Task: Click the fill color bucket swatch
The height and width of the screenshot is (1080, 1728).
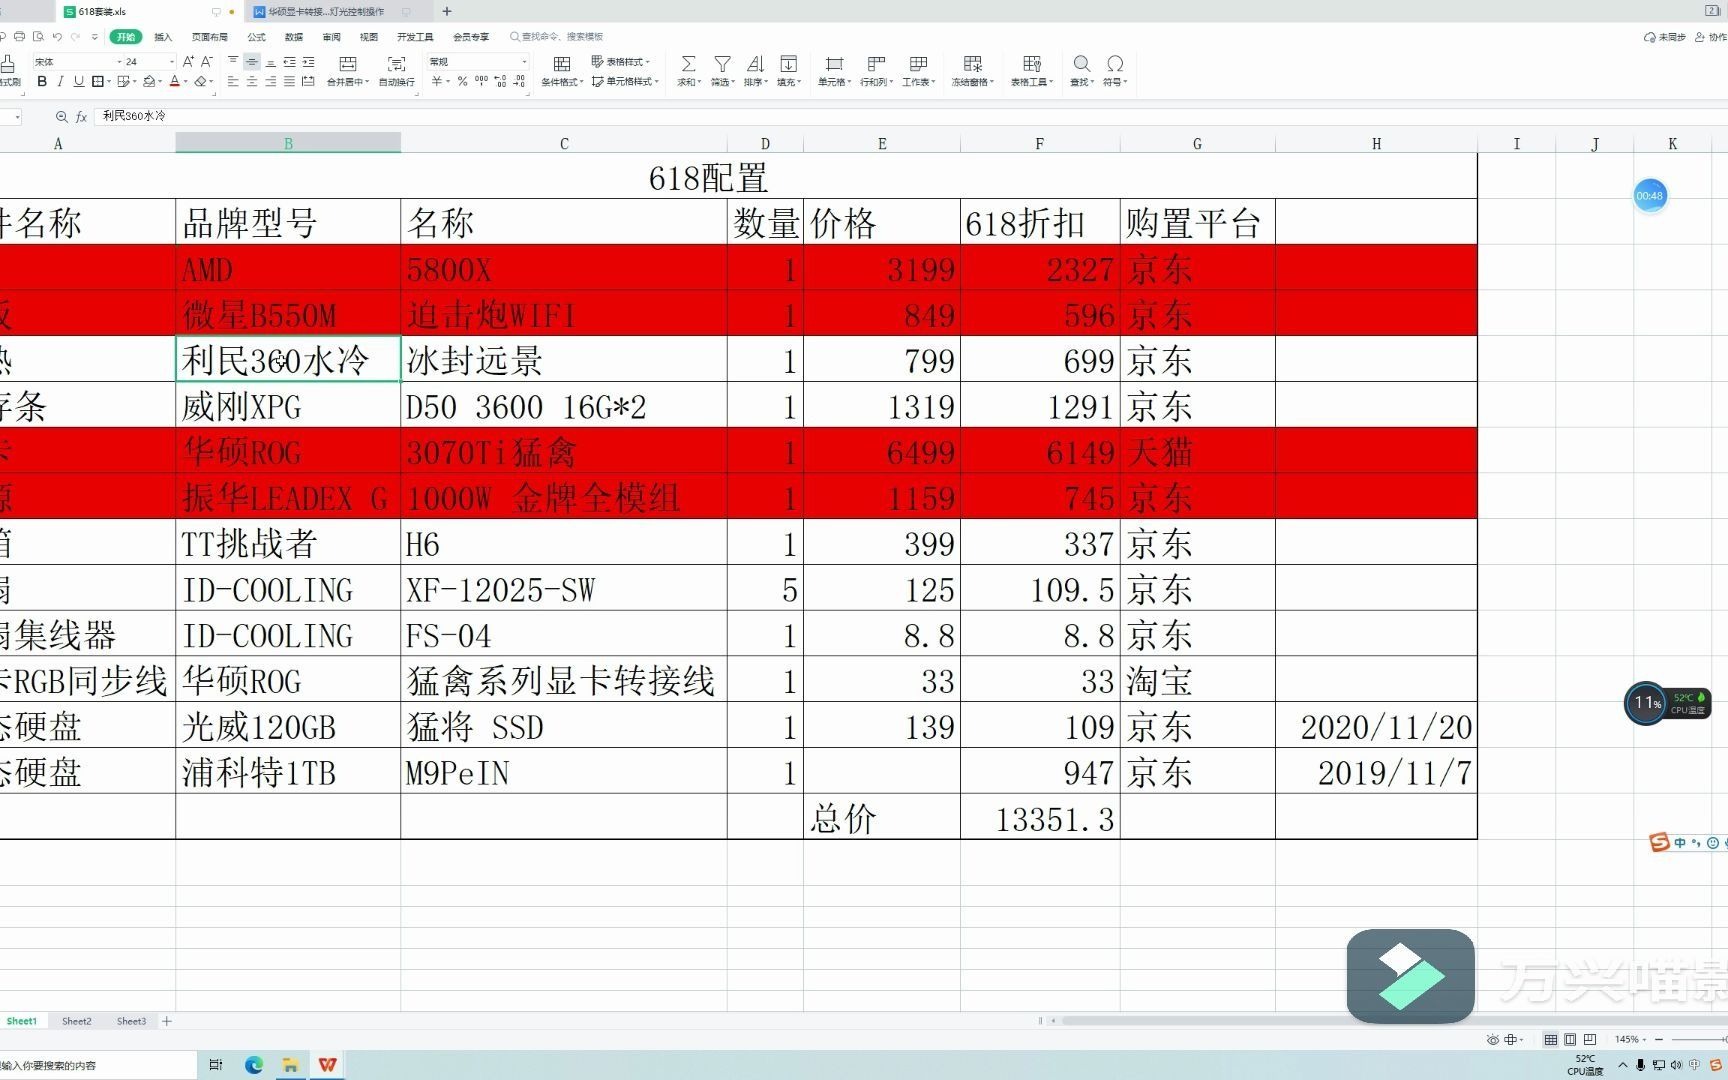Action: click(x=148, y=82)
